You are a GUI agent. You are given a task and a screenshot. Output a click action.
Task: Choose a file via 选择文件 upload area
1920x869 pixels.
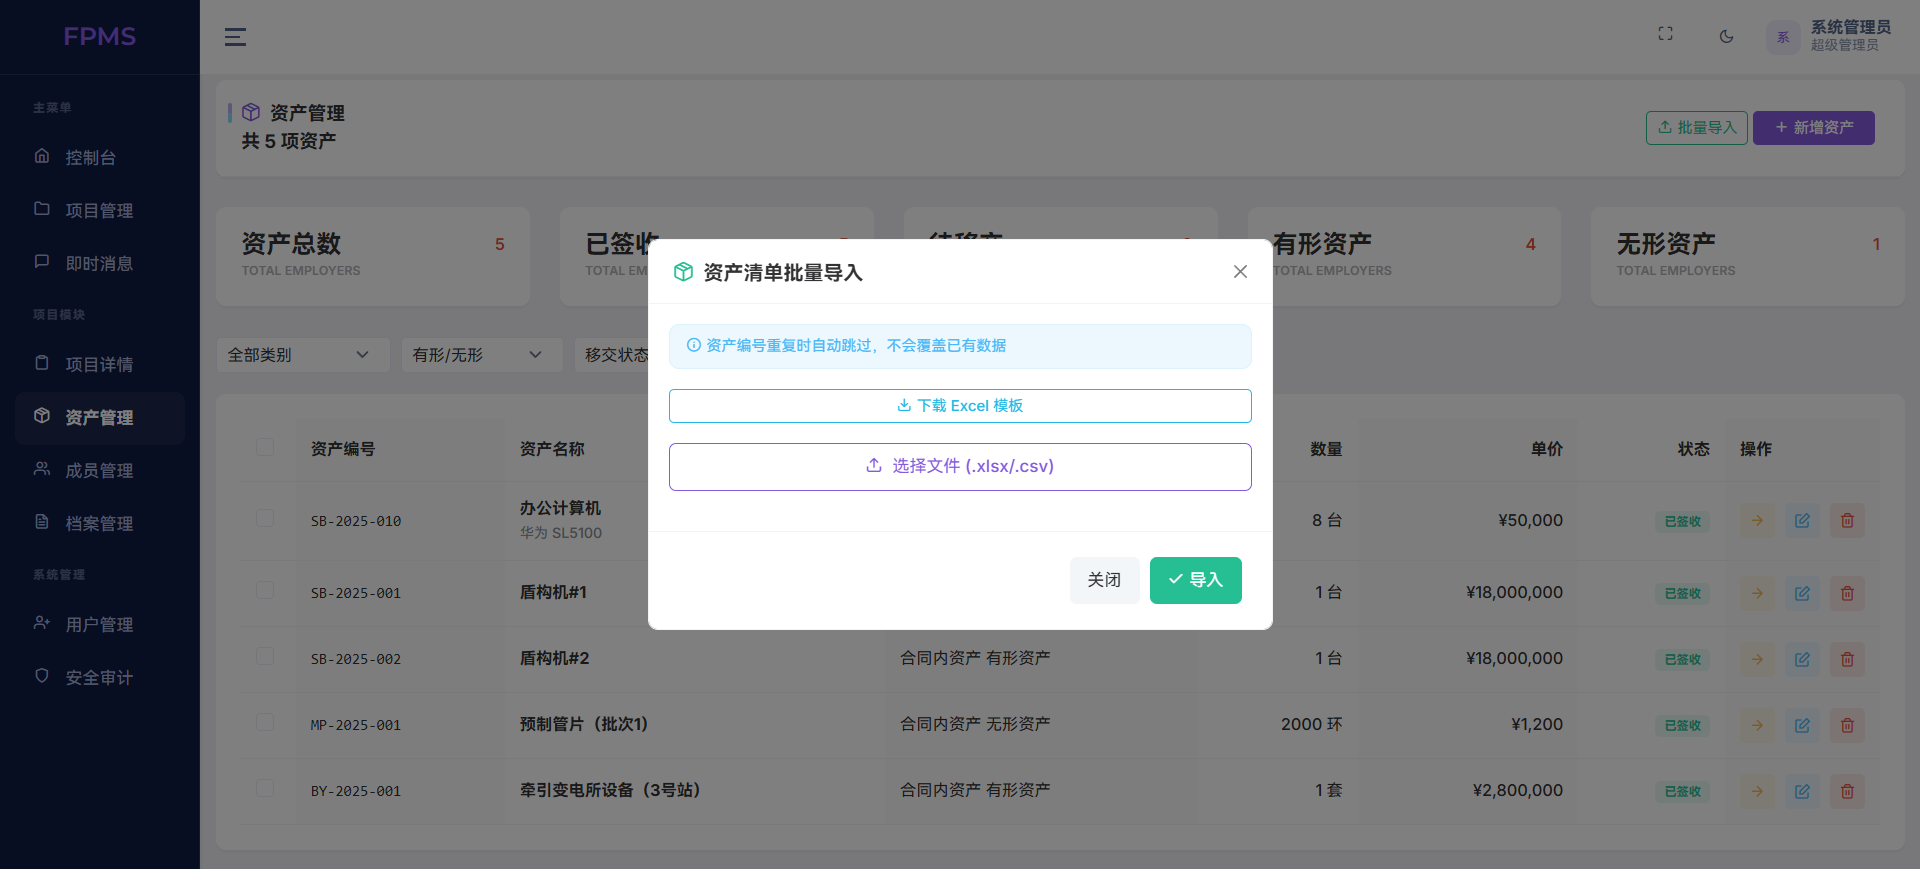[x=960, y=466]
